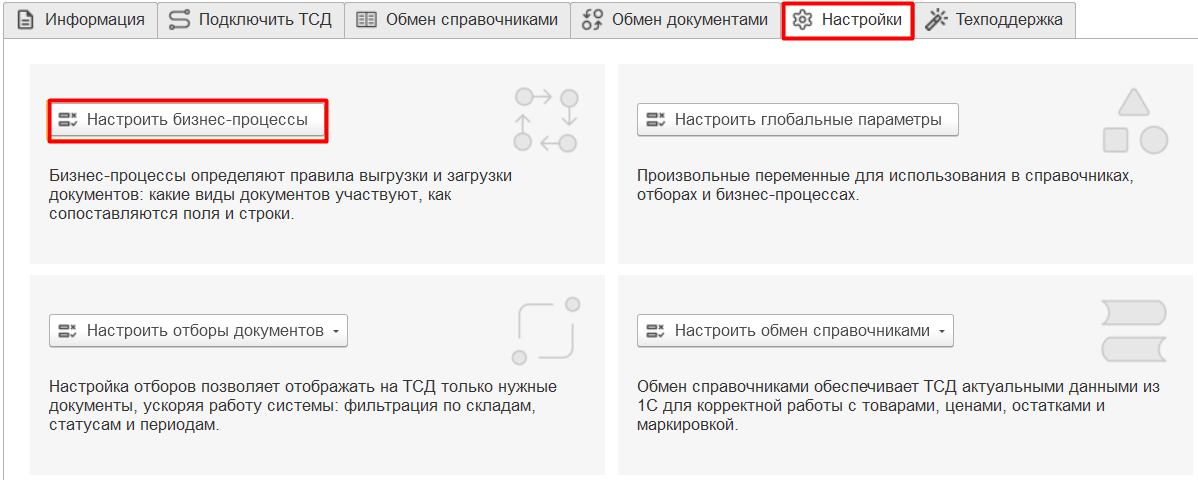The width and height of the screenshot is (1198, 480).
Task: Open the Настроить обмен справочниками dropdown button
Action: [795, 331]
